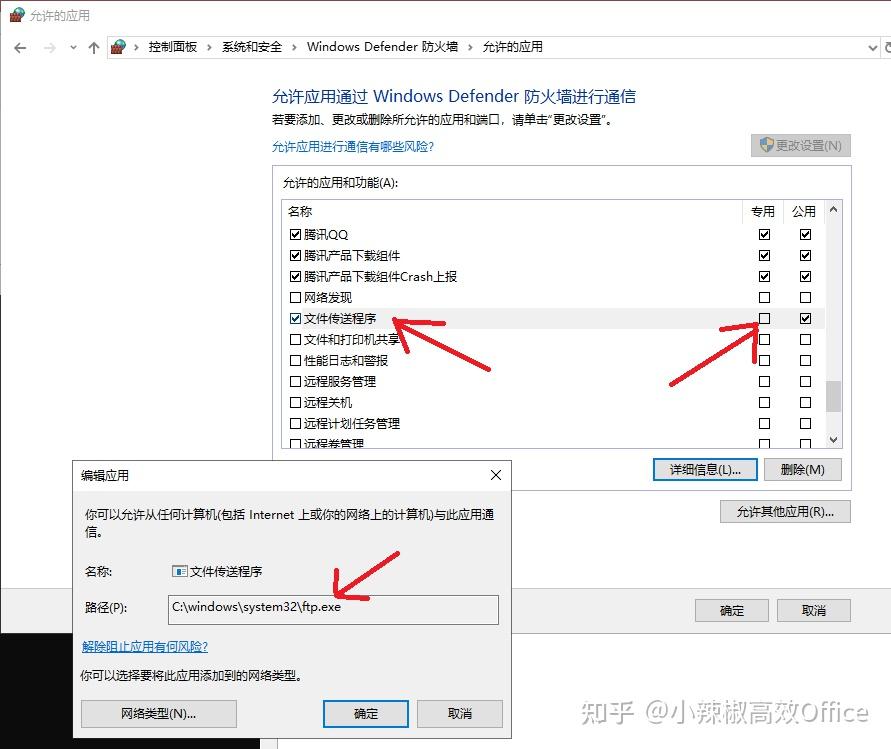Expand address bar history dropdown
Image resolution: width=891 pixels, height=749 pixels.
click(873, 48)
